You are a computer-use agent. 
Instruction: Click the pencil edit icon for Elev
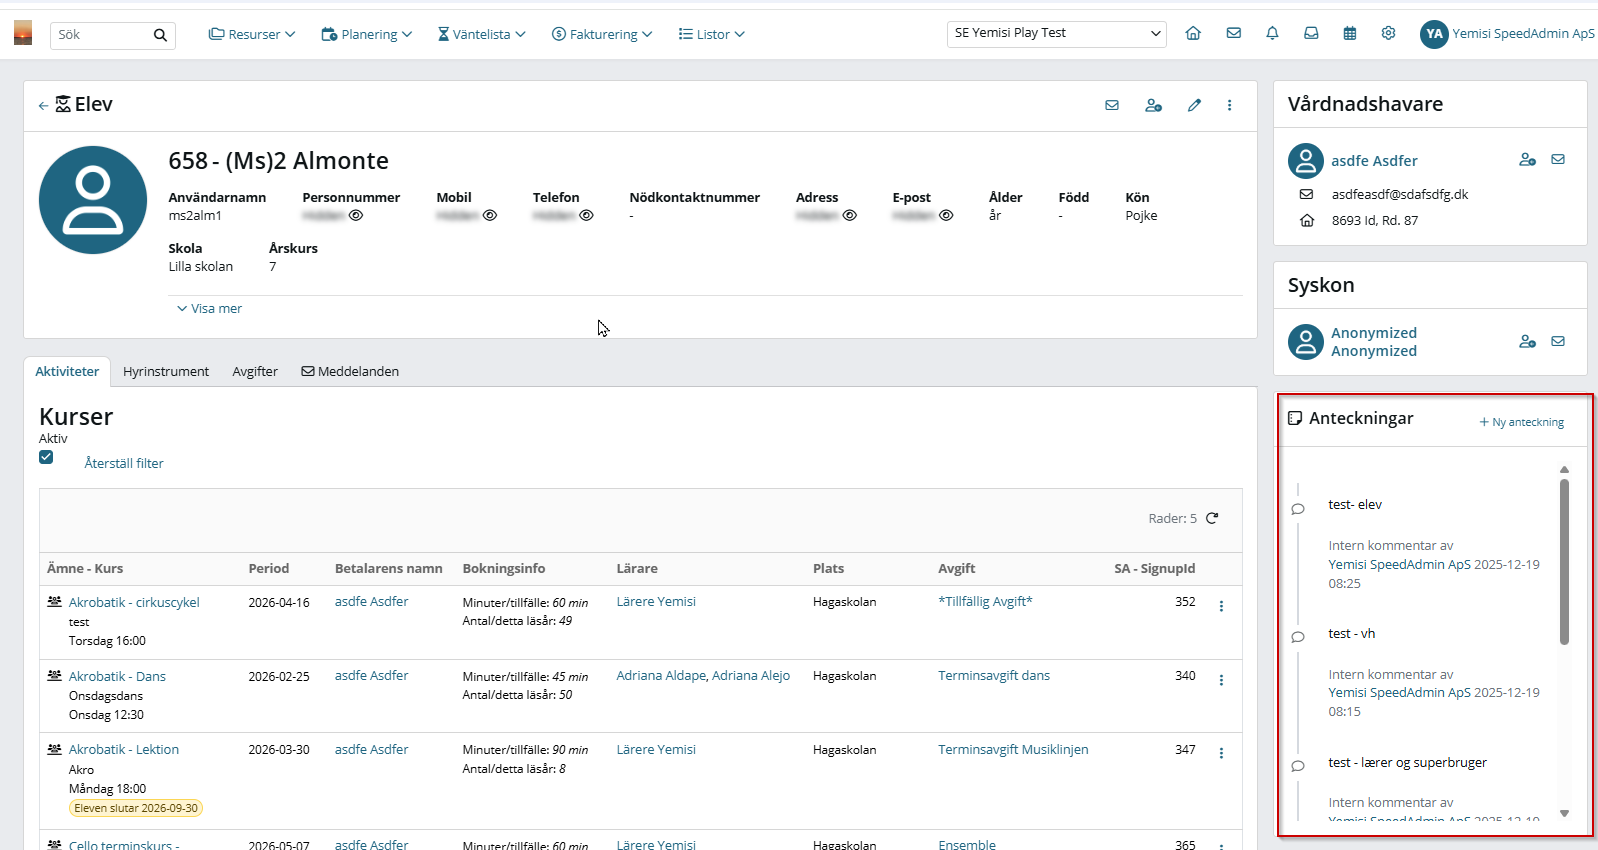[1194, 105]
